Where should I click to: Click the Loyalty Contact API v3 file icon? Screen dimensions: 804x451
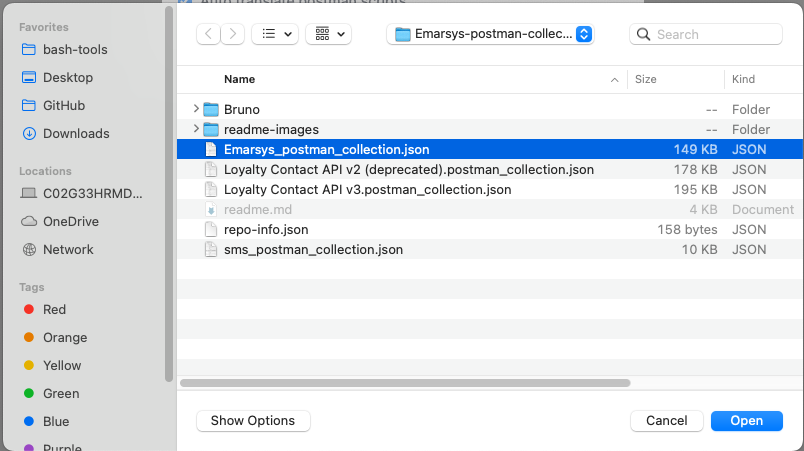click(211, 189)
